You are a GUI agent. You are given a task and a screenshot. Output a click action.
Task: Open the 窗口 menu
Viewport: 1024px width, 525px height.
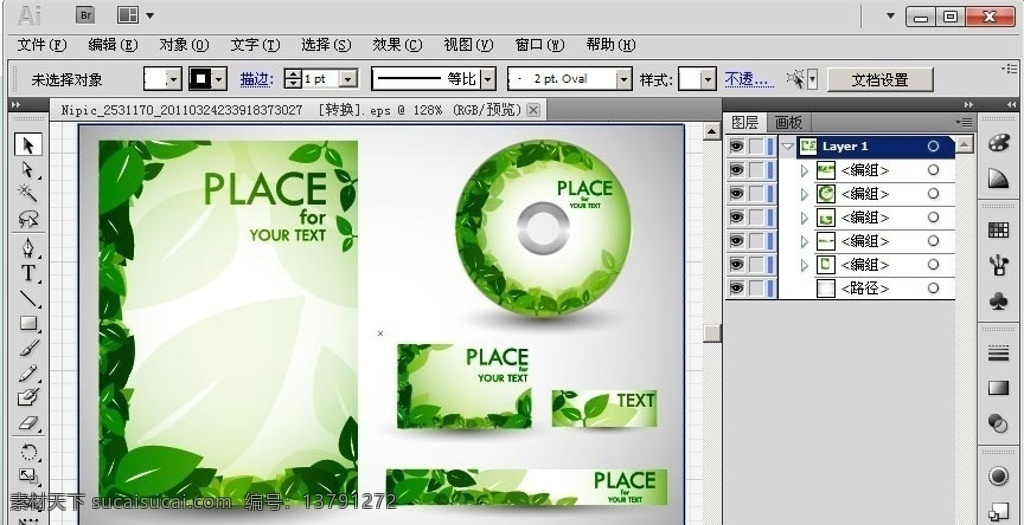click(x=539, y=44)
